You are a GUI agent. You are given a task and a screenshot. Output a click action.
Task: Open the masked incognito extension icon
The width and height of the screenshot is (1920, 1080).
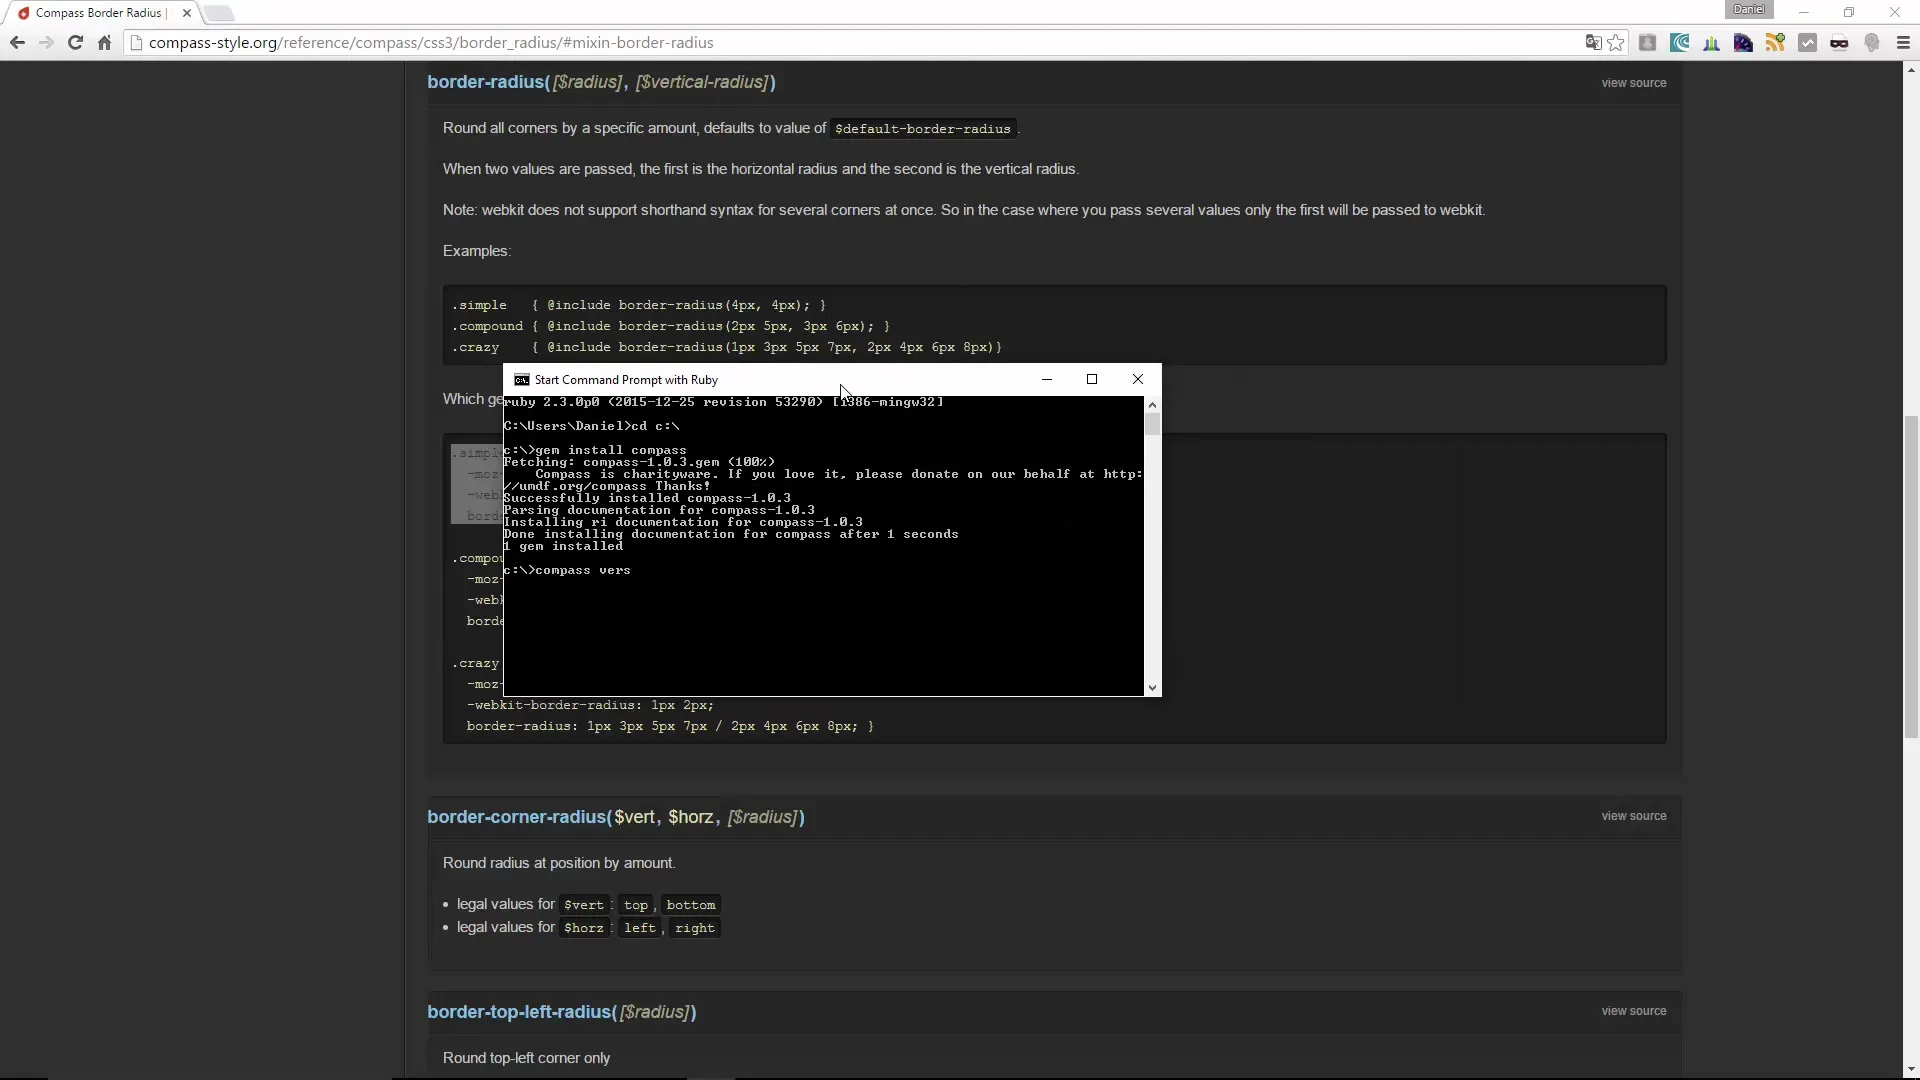pyautogui.click(x=1840, y=43)
